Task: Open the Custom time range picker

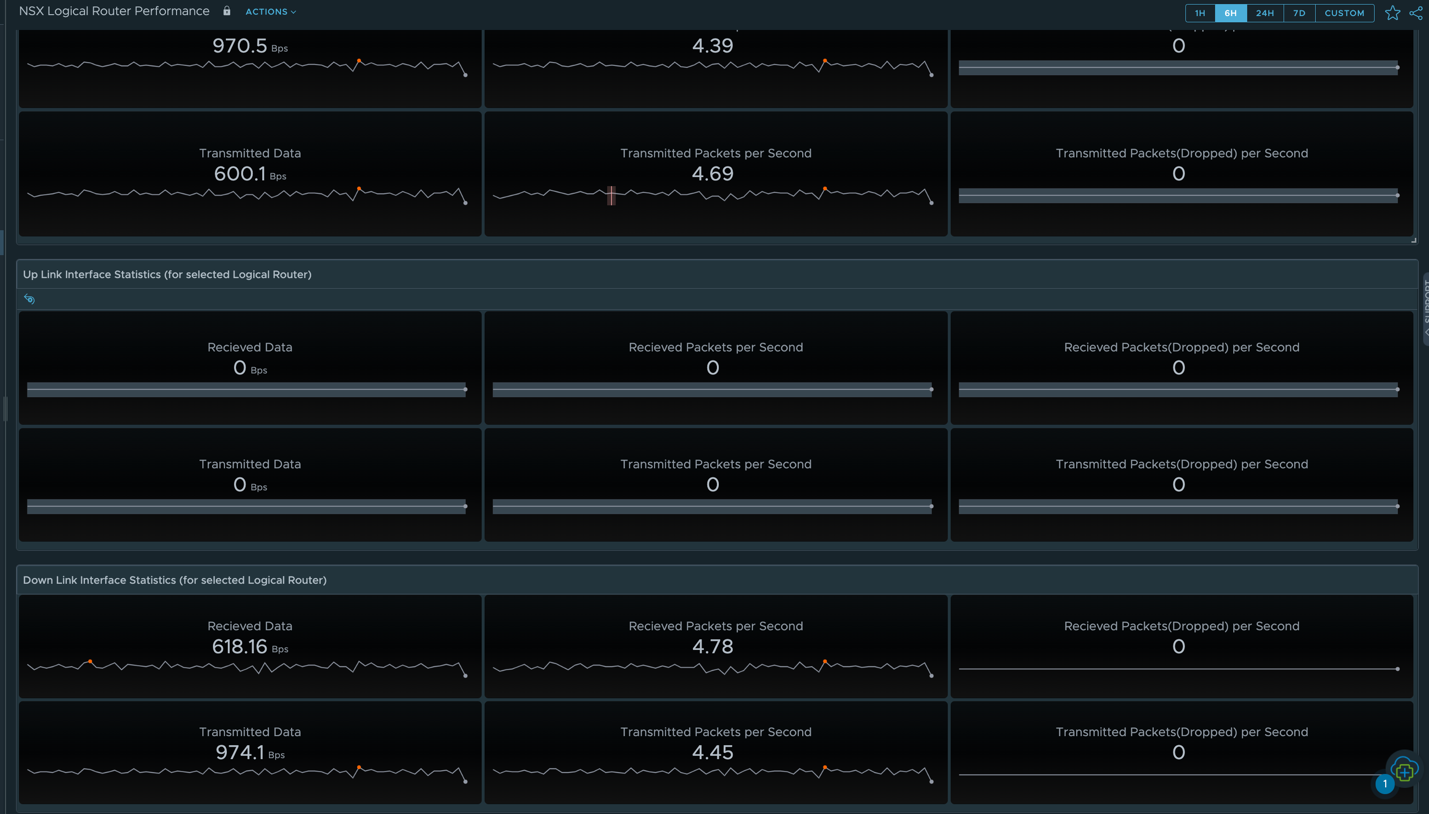Action: point(1344,13)
